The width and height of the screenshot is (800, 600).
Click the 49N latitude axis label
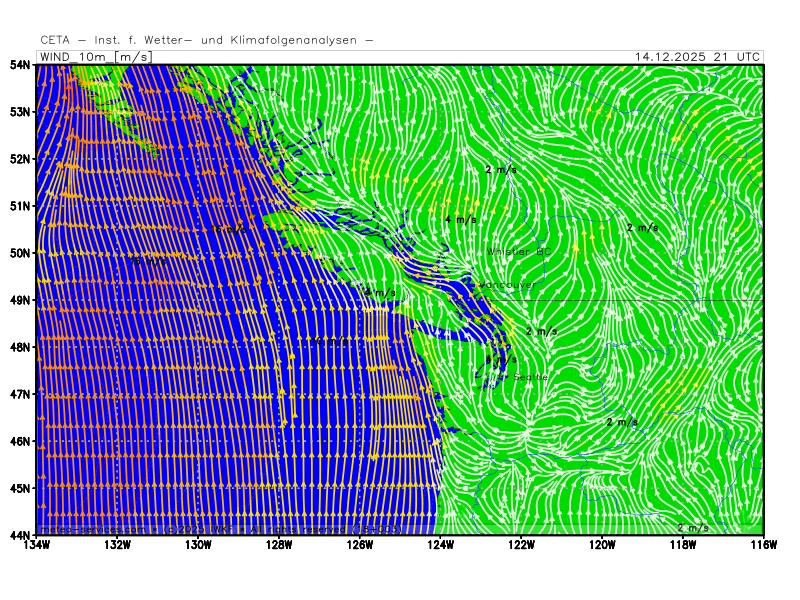(x=21, y=300)
